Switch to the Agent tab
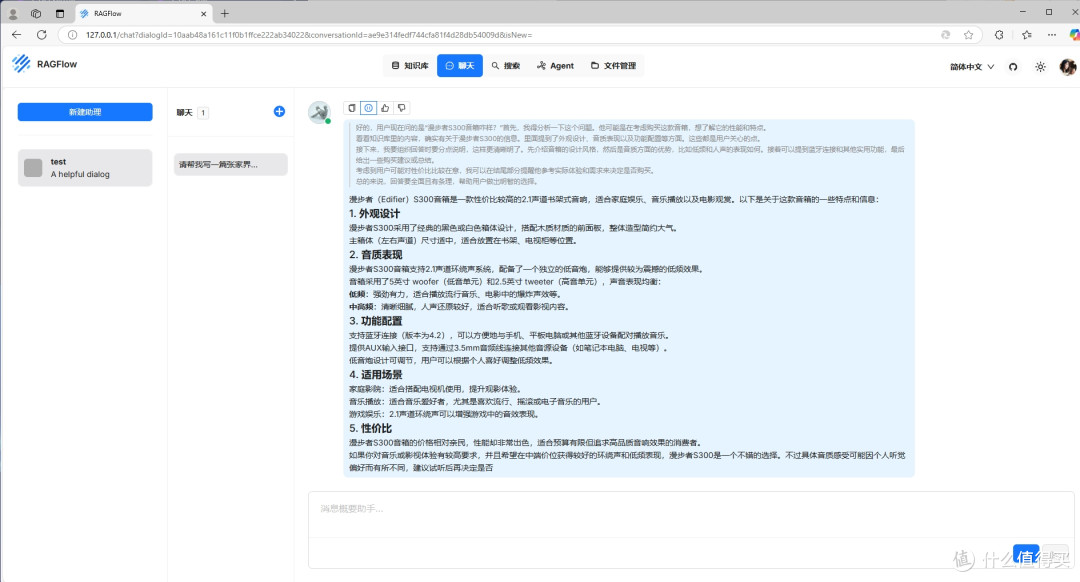 [x=555, y=65]
